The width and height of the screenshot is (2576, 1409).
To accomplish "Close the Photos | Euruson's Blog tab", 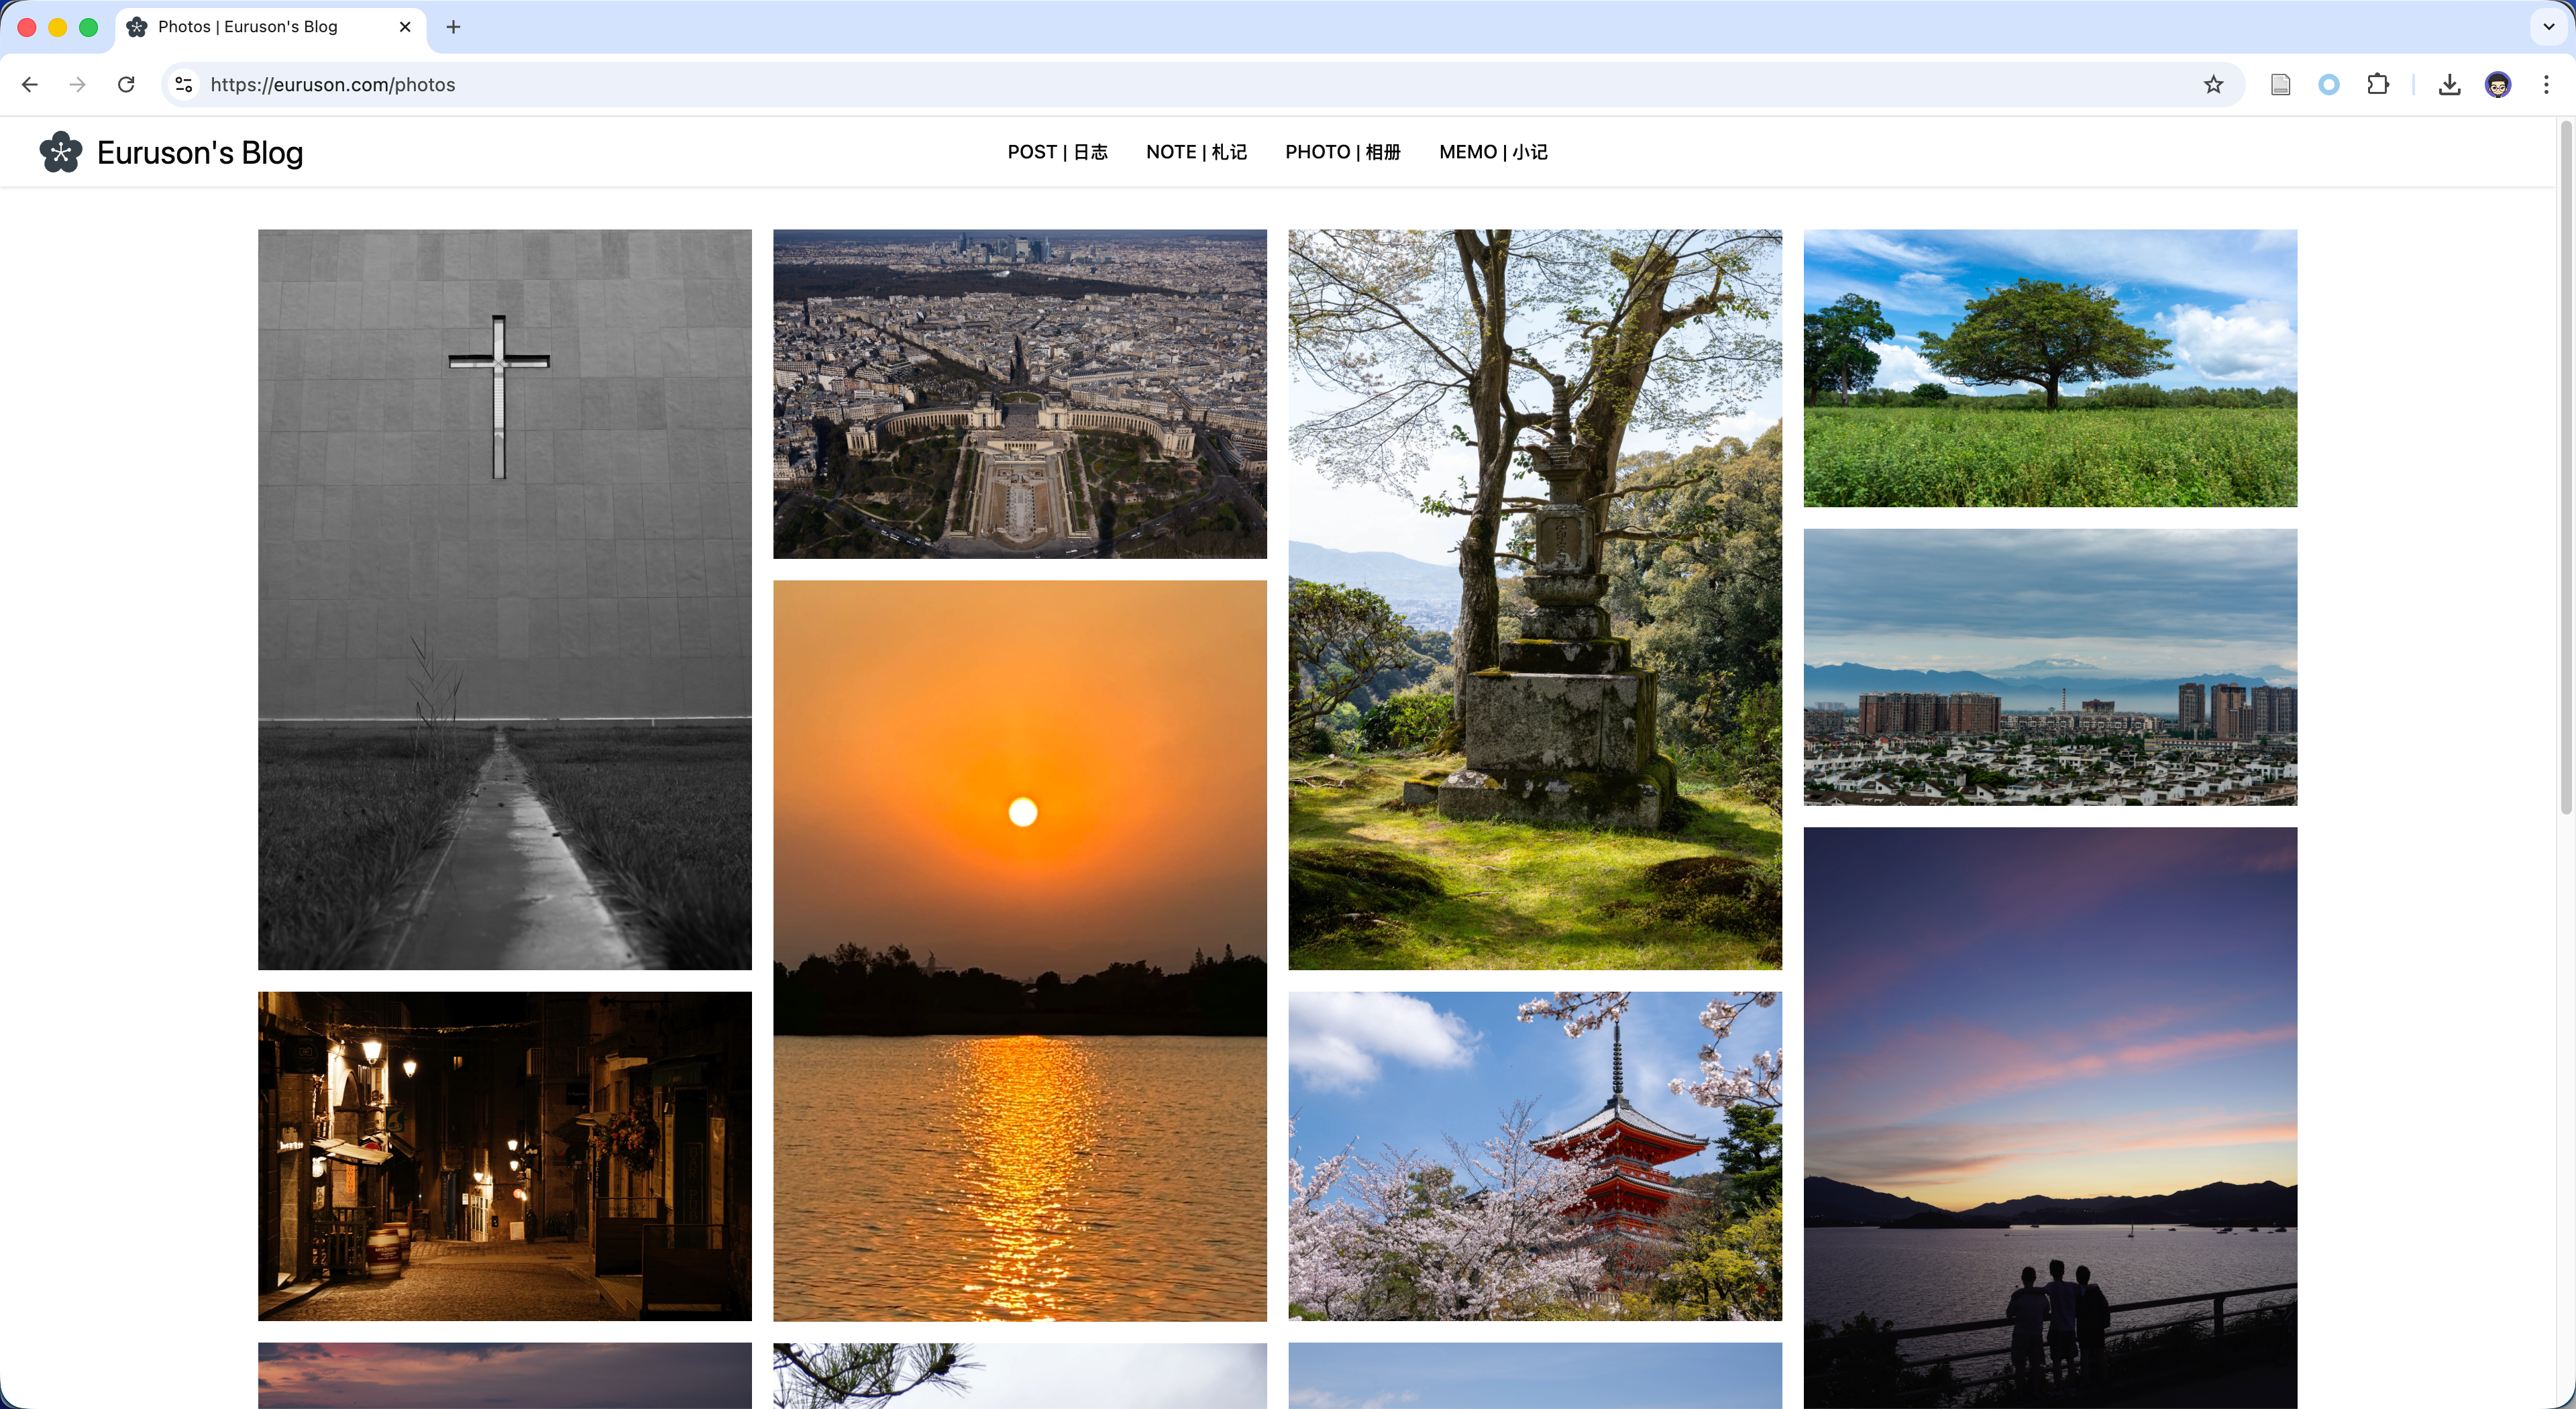I will [405, 27].
